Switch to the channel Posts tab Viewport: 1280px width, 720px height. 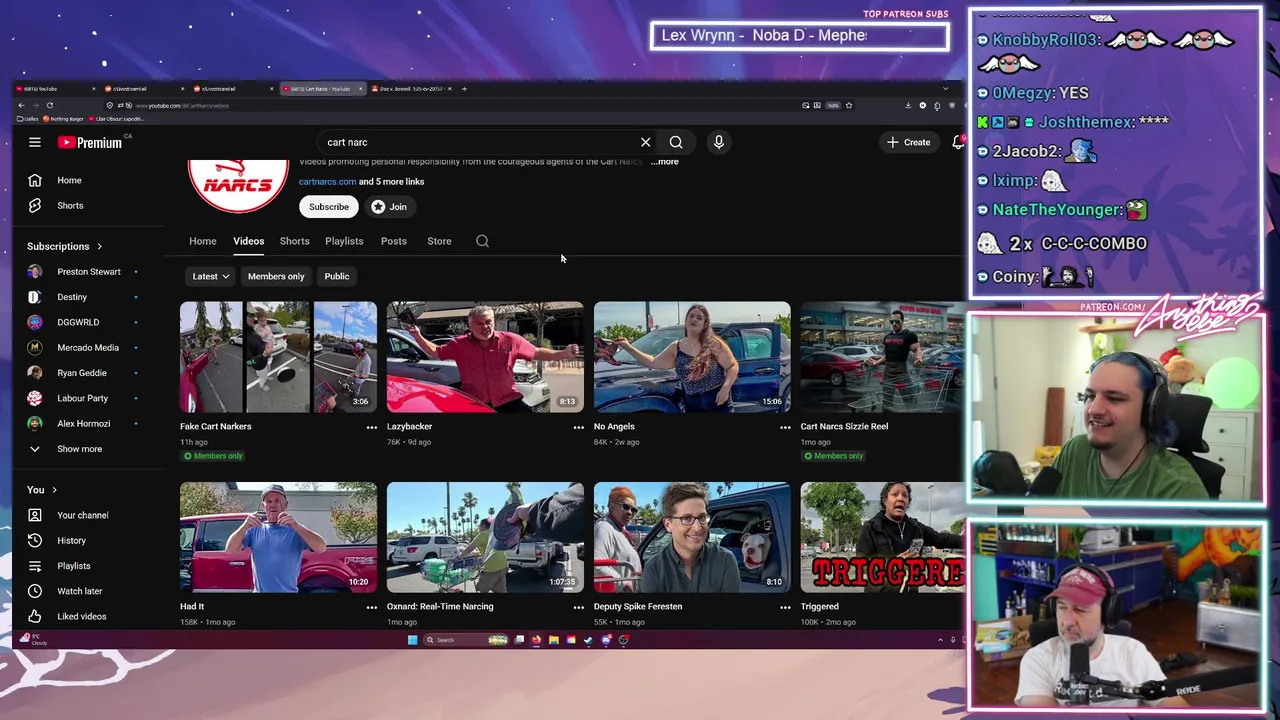pos(393,241)
